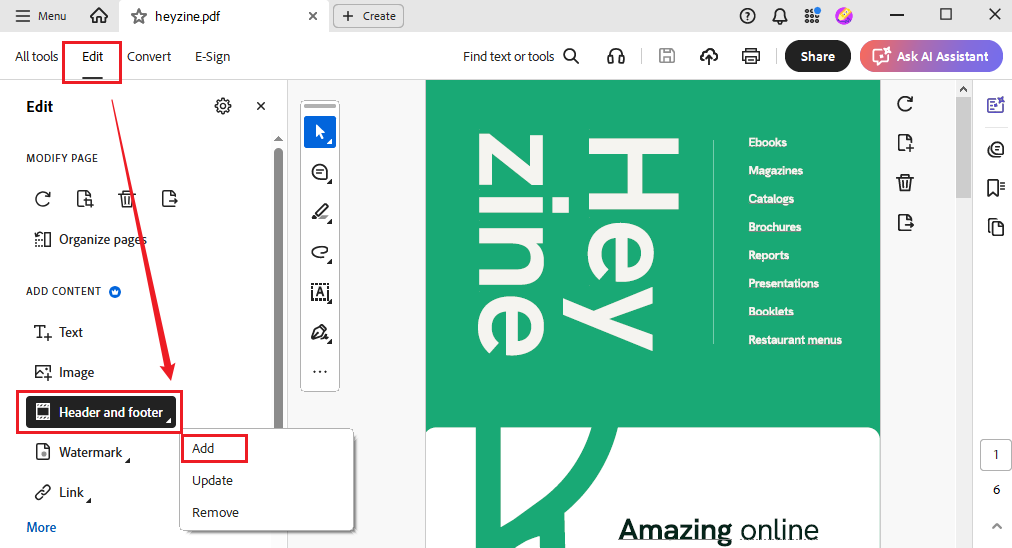Click Ebooks text in document
Screen dimensions: 1012x548
[767, 142]
